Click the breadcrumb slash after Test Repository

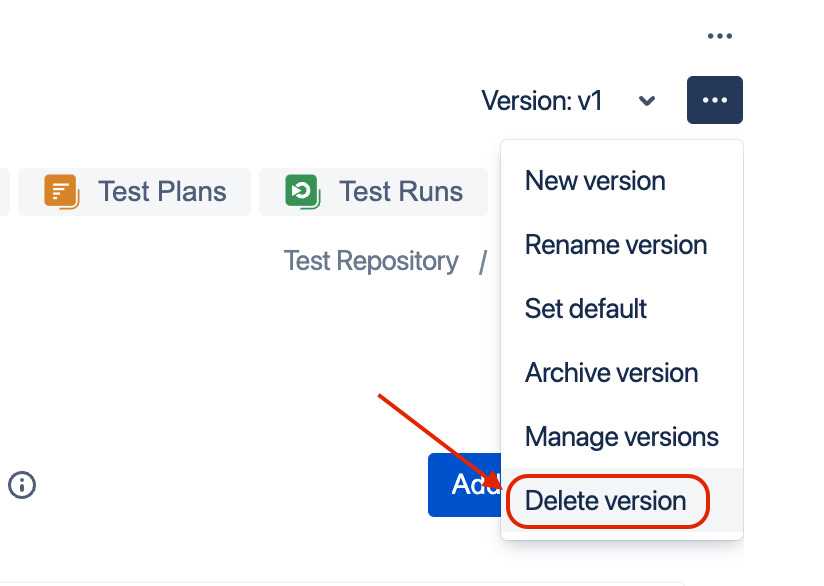tap(483, 262)
